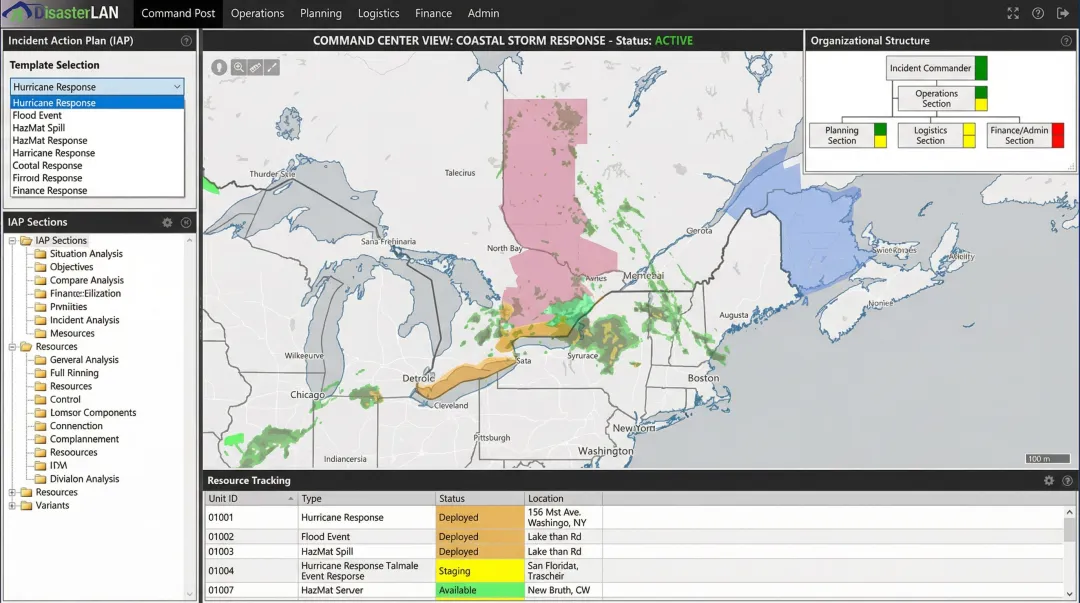Open help for Organizational Structure panel
This screenshot has height=603, width=1080.
point(1066,41)
